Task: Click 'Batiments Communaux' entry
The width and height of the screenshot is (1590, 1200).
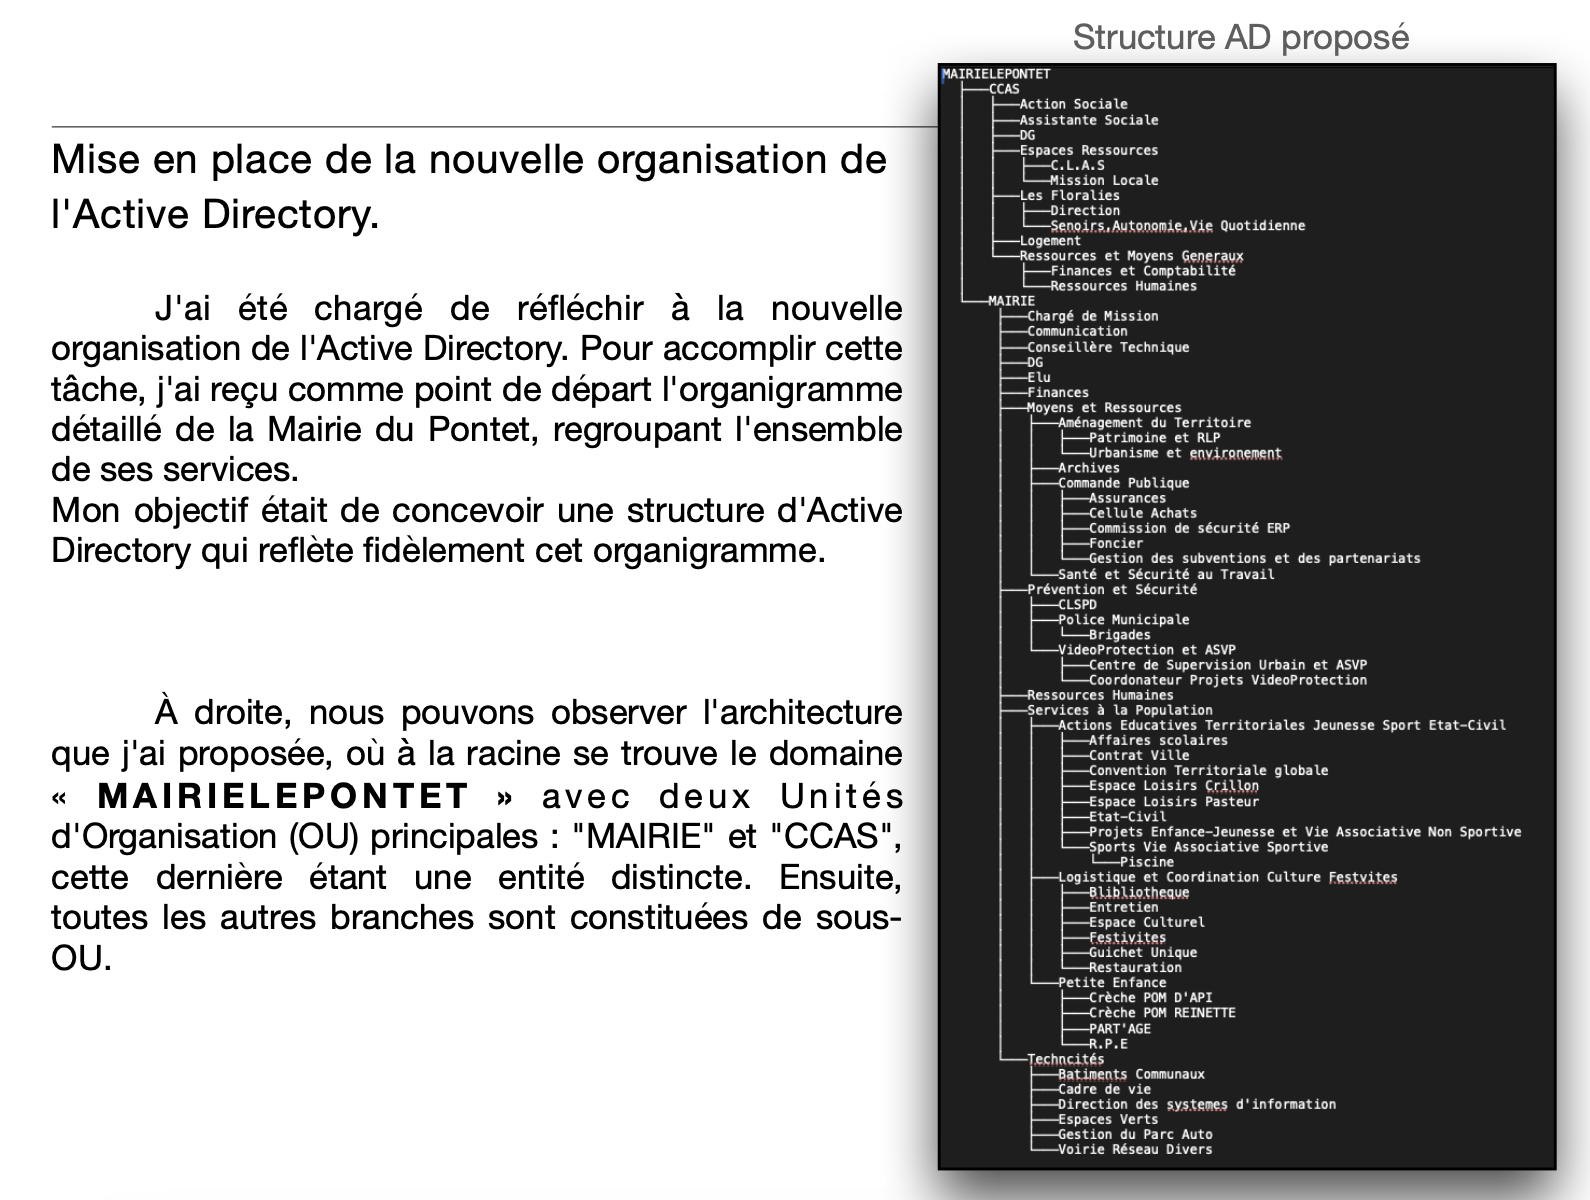Action: [1131, 1074]
